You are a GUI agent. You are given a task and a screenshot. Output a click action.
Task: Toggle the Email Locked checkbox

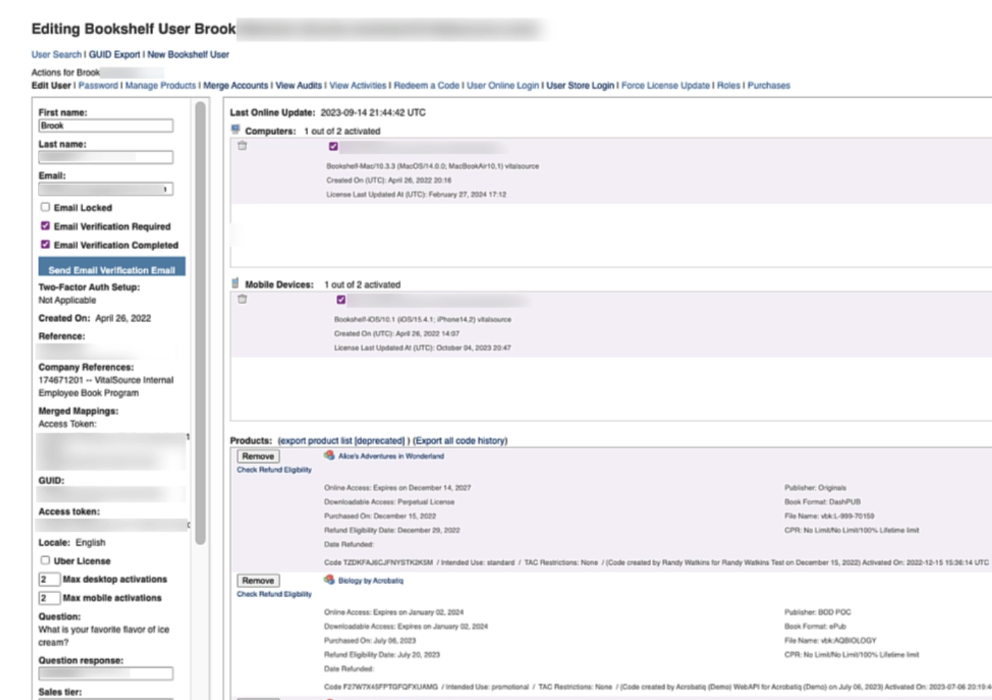[x=45, y=207]
